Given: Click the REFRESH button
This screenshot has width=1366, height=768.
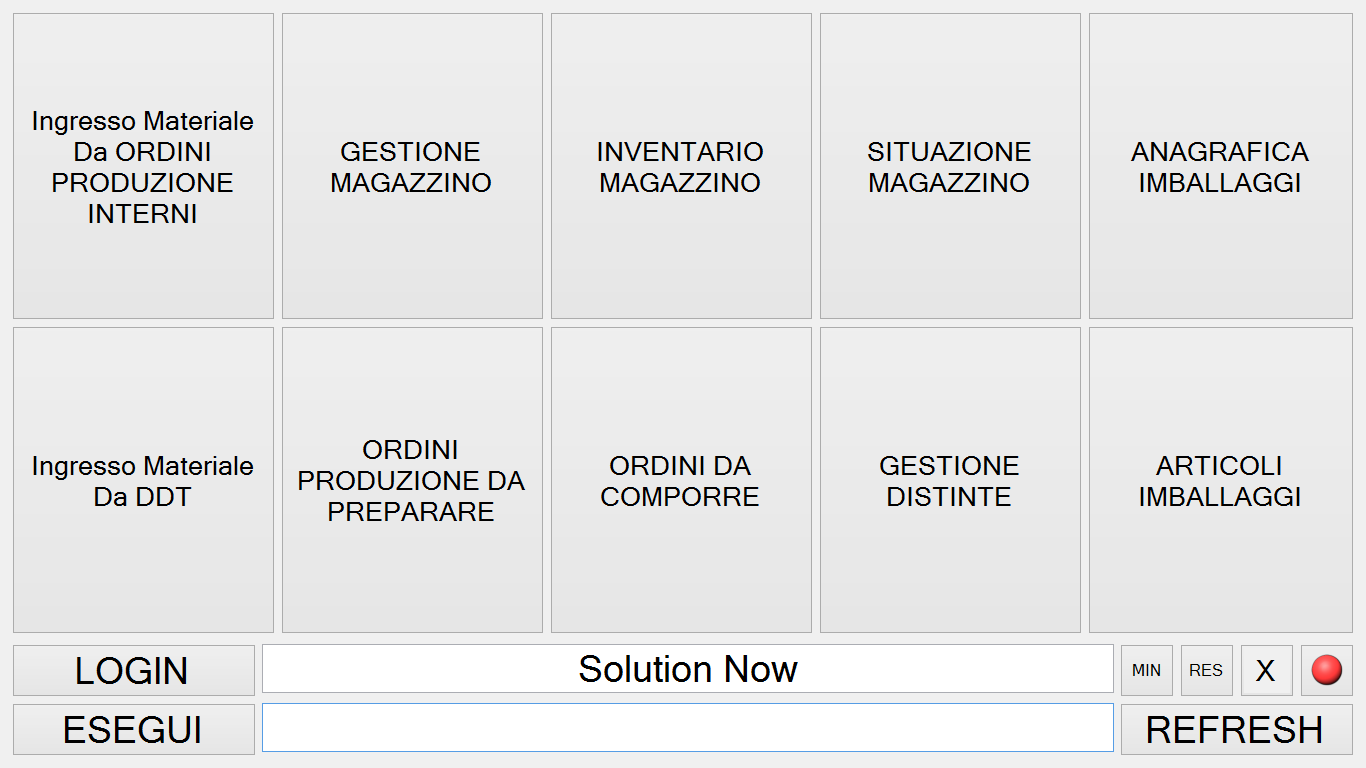Looking at the screenshot, I should click(1236, 729).
